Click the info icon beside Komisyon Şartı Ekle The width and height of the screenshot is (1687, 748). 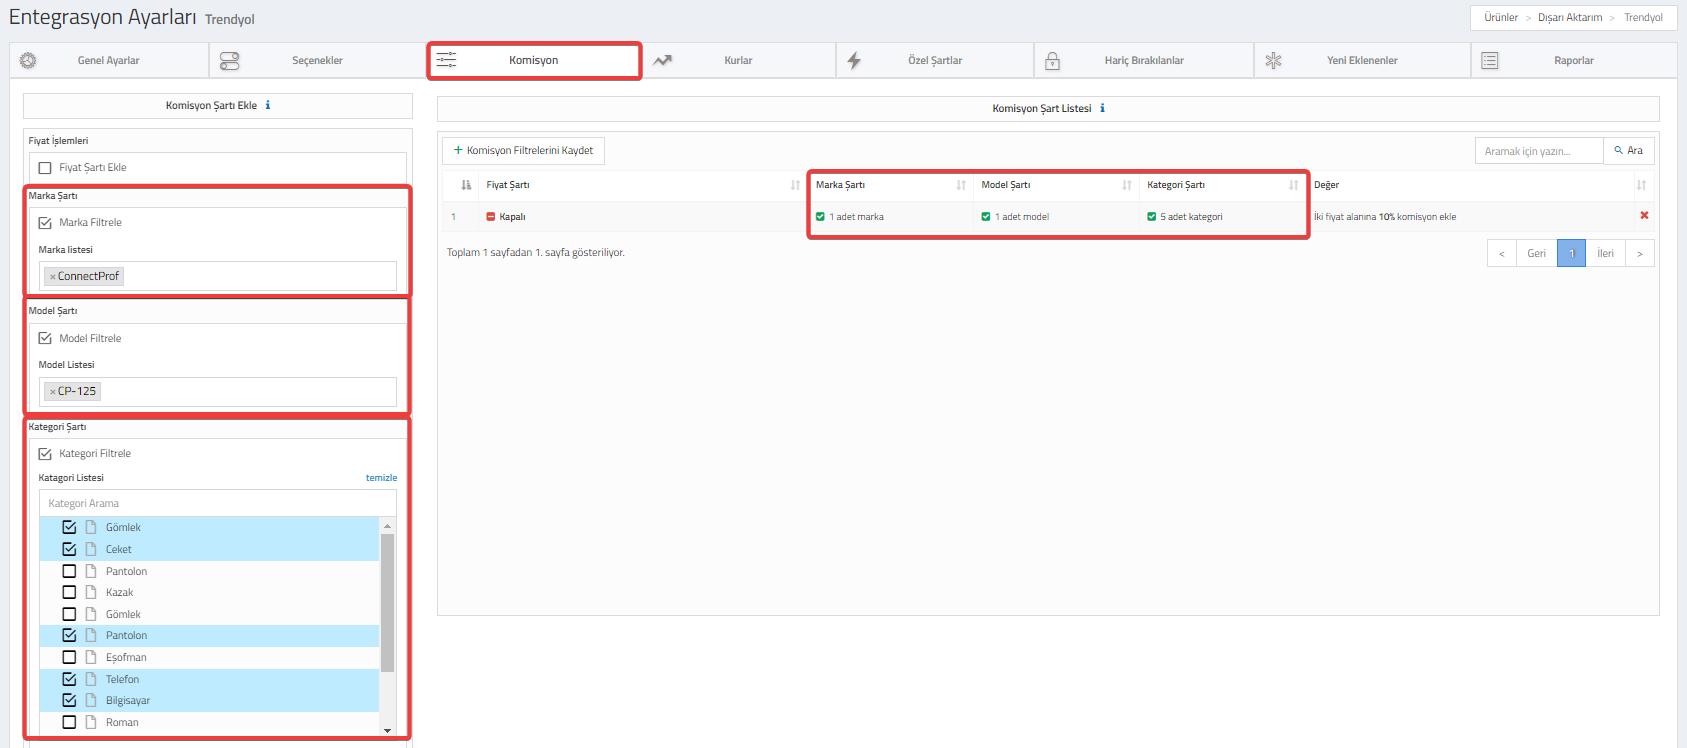(268, 105)
